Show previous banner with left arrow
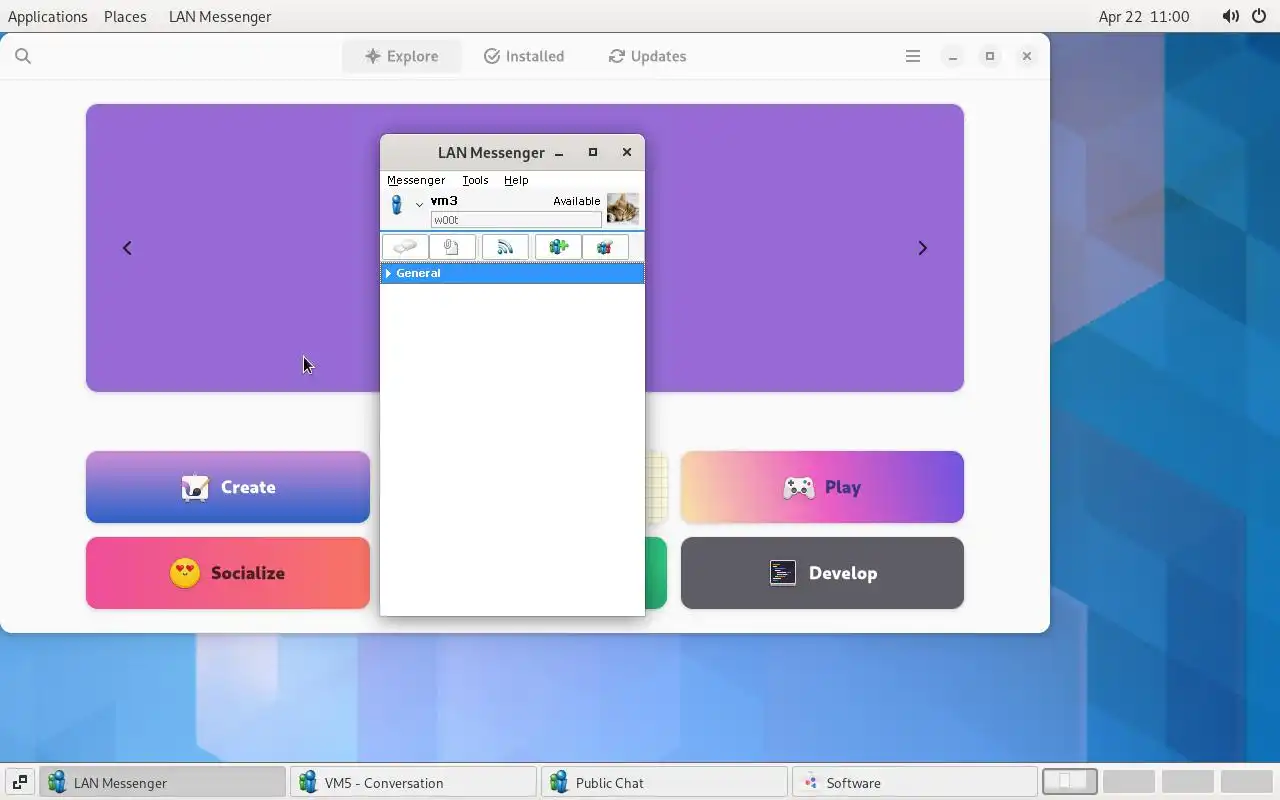Image resolution: width=1280 pixels, height=800 pixels. tap(127, 248)
